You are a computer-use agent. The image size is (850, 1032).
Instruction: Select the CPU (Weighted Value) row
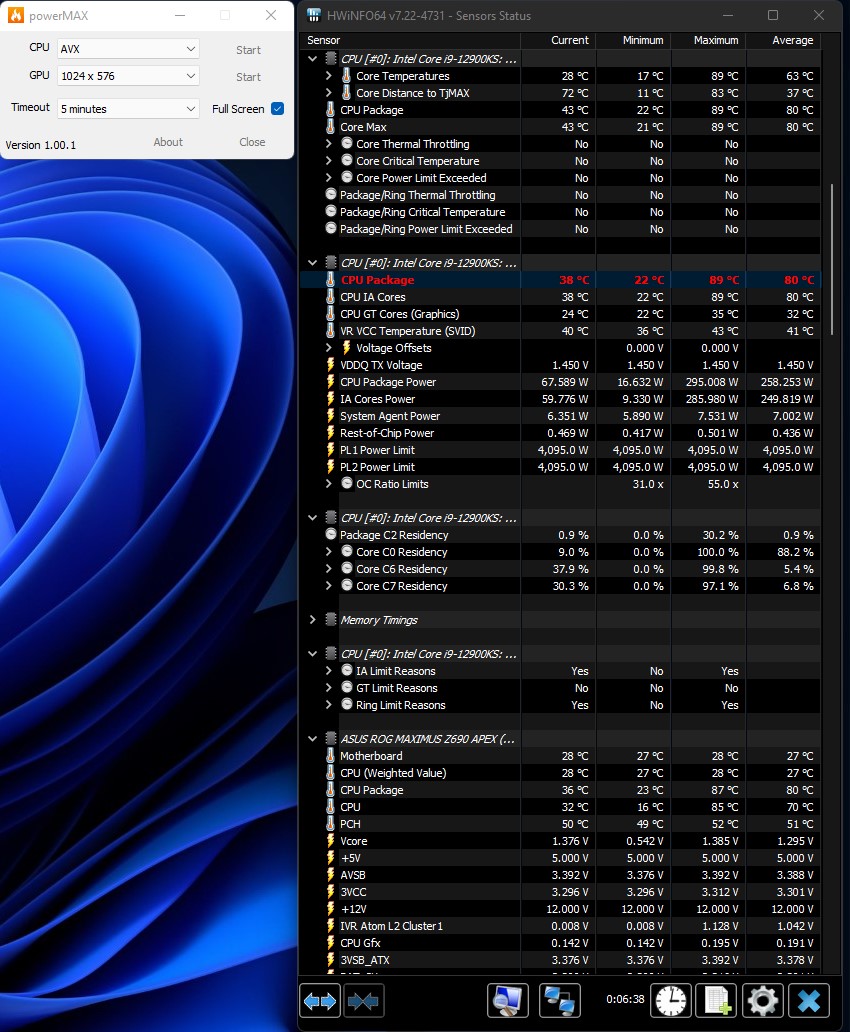pos(560,773)
